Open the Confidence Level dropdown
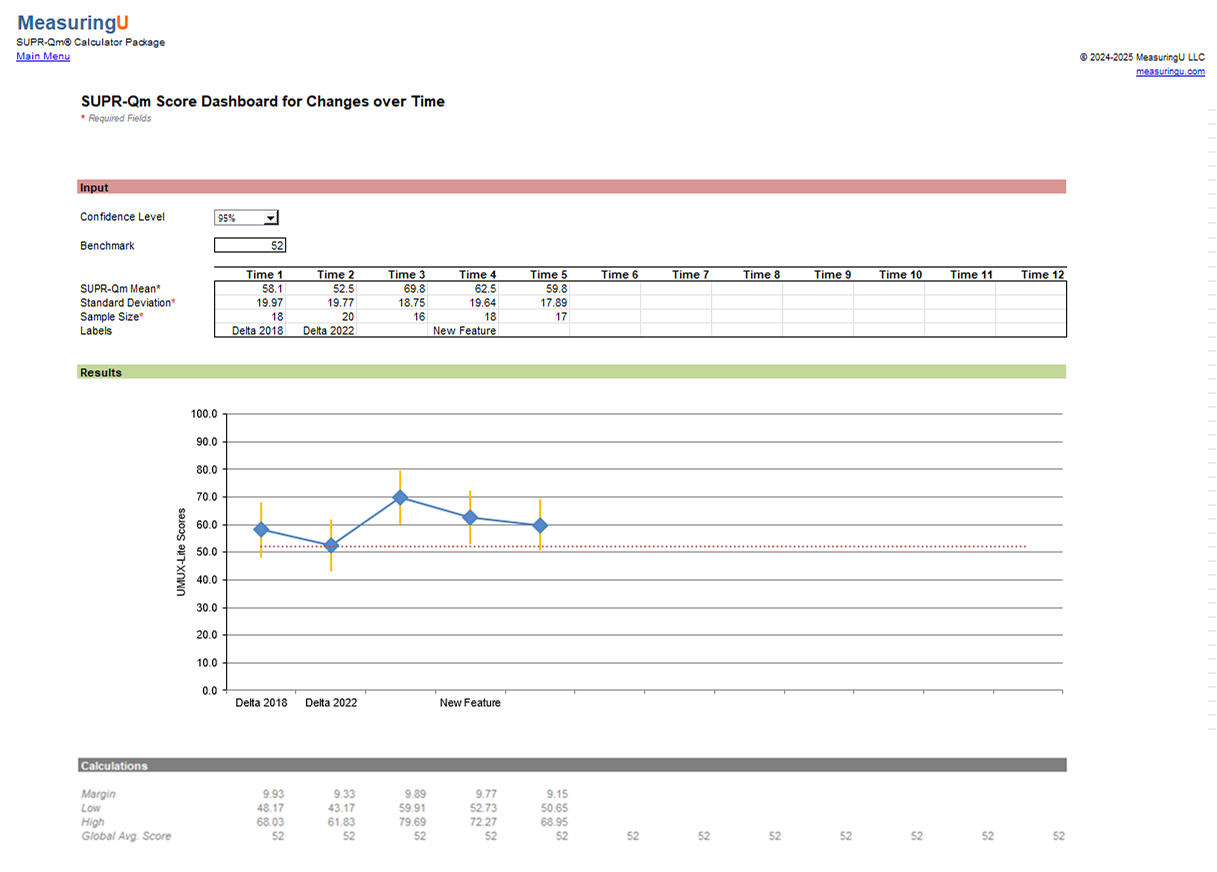This screenshot has width=1217, height=872. click(x=245, y=217)
